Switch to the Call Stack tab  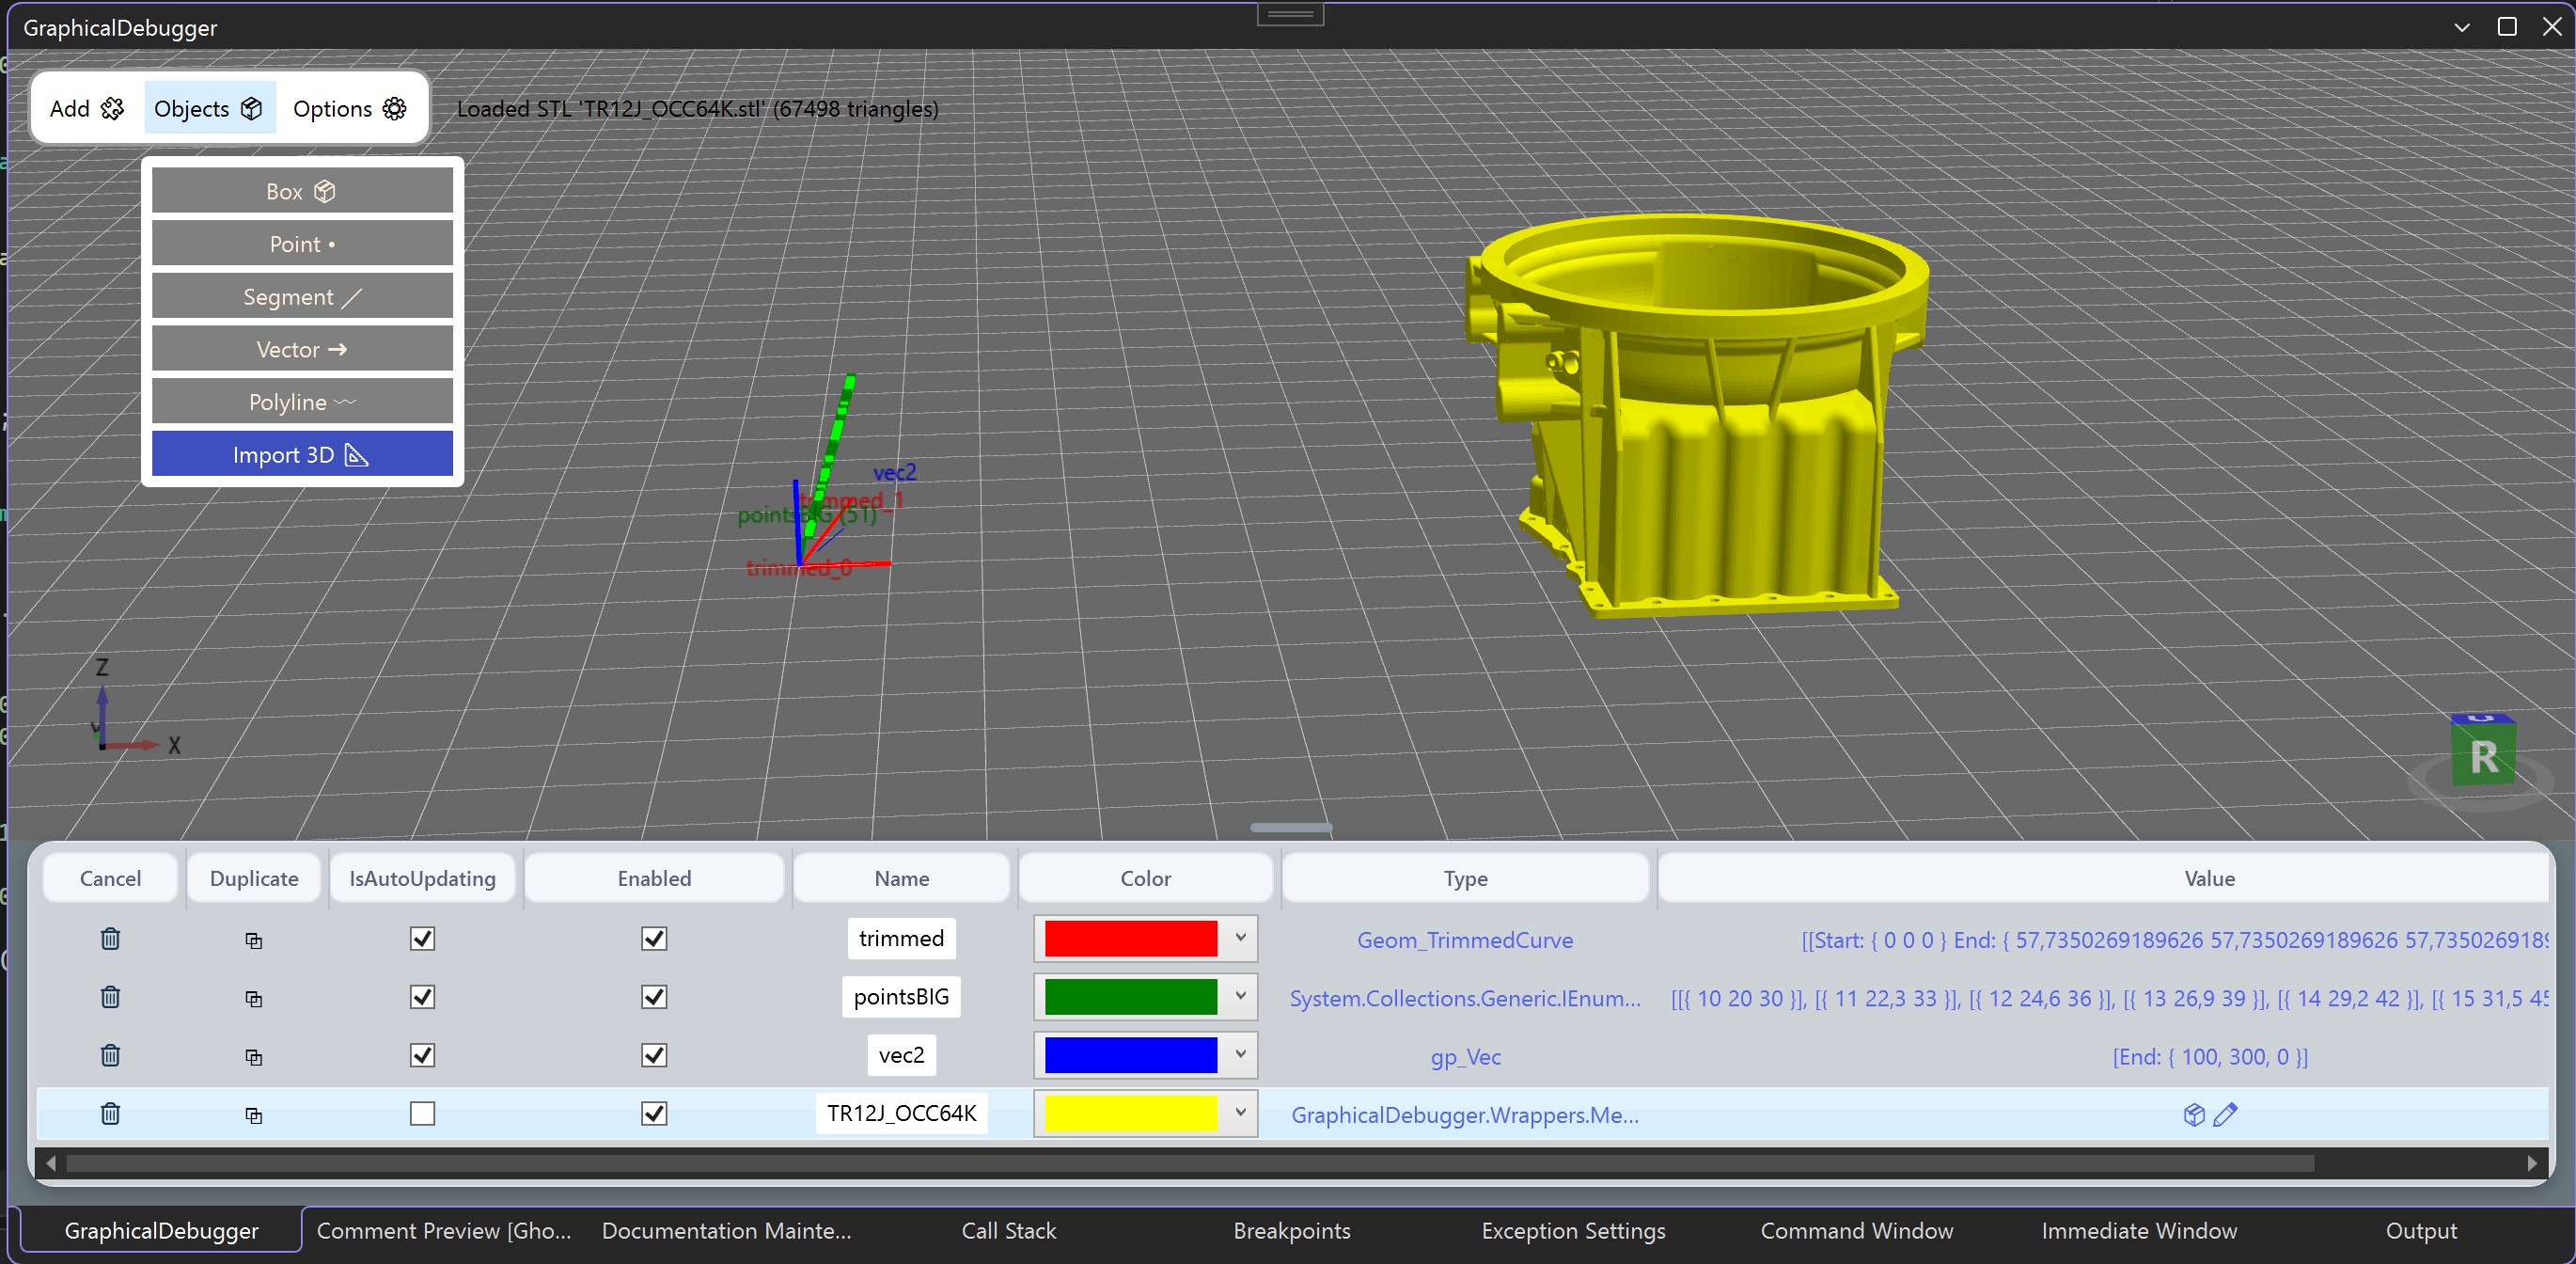click(1008, 1230)
